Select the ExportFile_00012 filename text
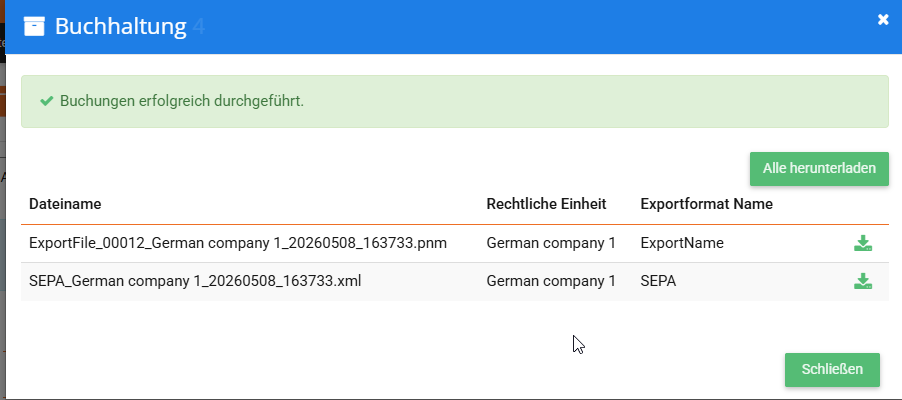902x400 pixels. (238, 243)
